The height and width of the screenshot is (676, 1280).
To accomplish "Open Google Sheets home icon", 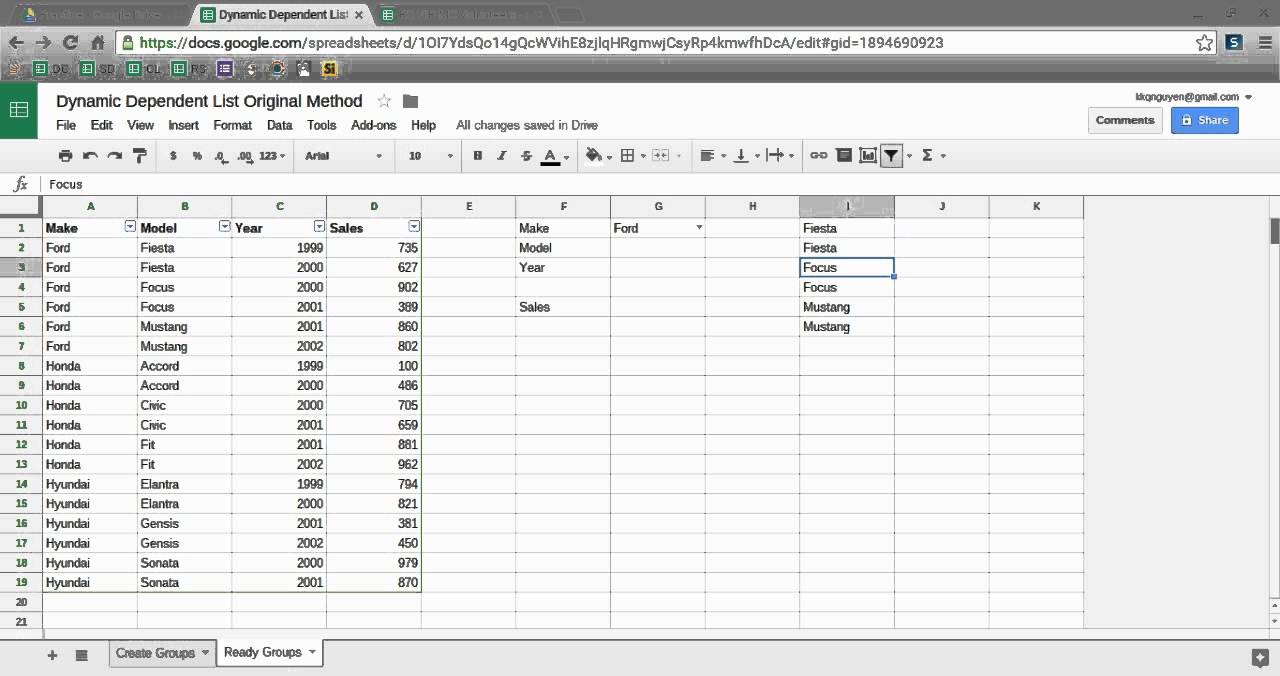I will 18,110.
